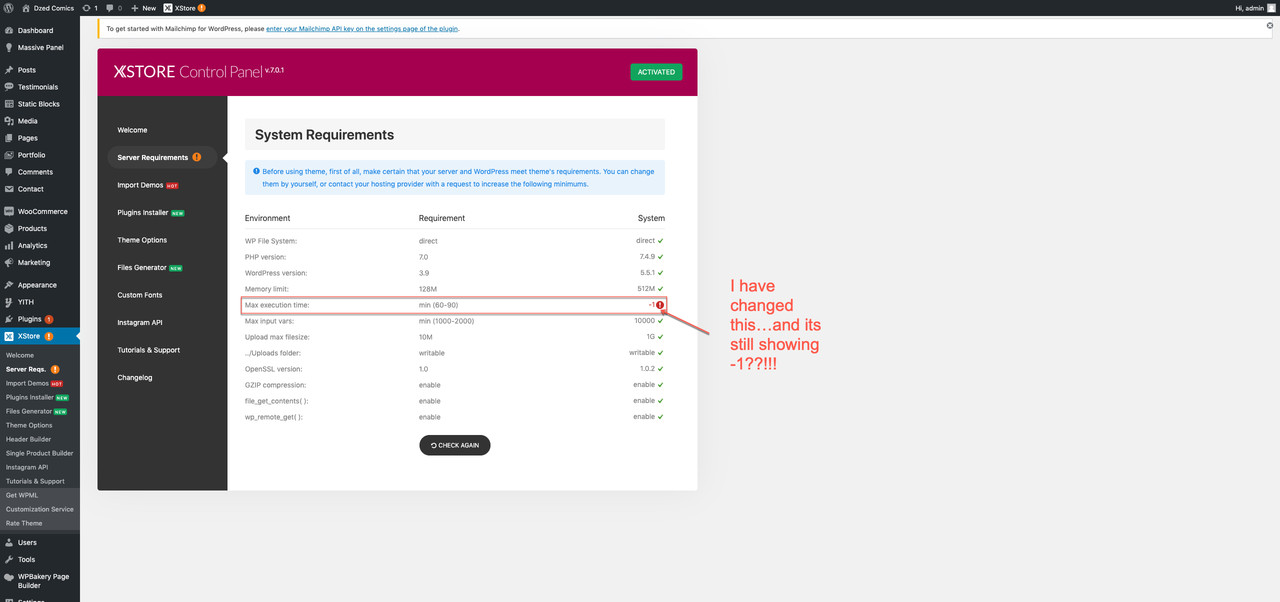Click the Media icon in sidebar
Image resolution: width=1280 pixels, height=602 pixels.
pyautogui.click(x=9, y=121)
